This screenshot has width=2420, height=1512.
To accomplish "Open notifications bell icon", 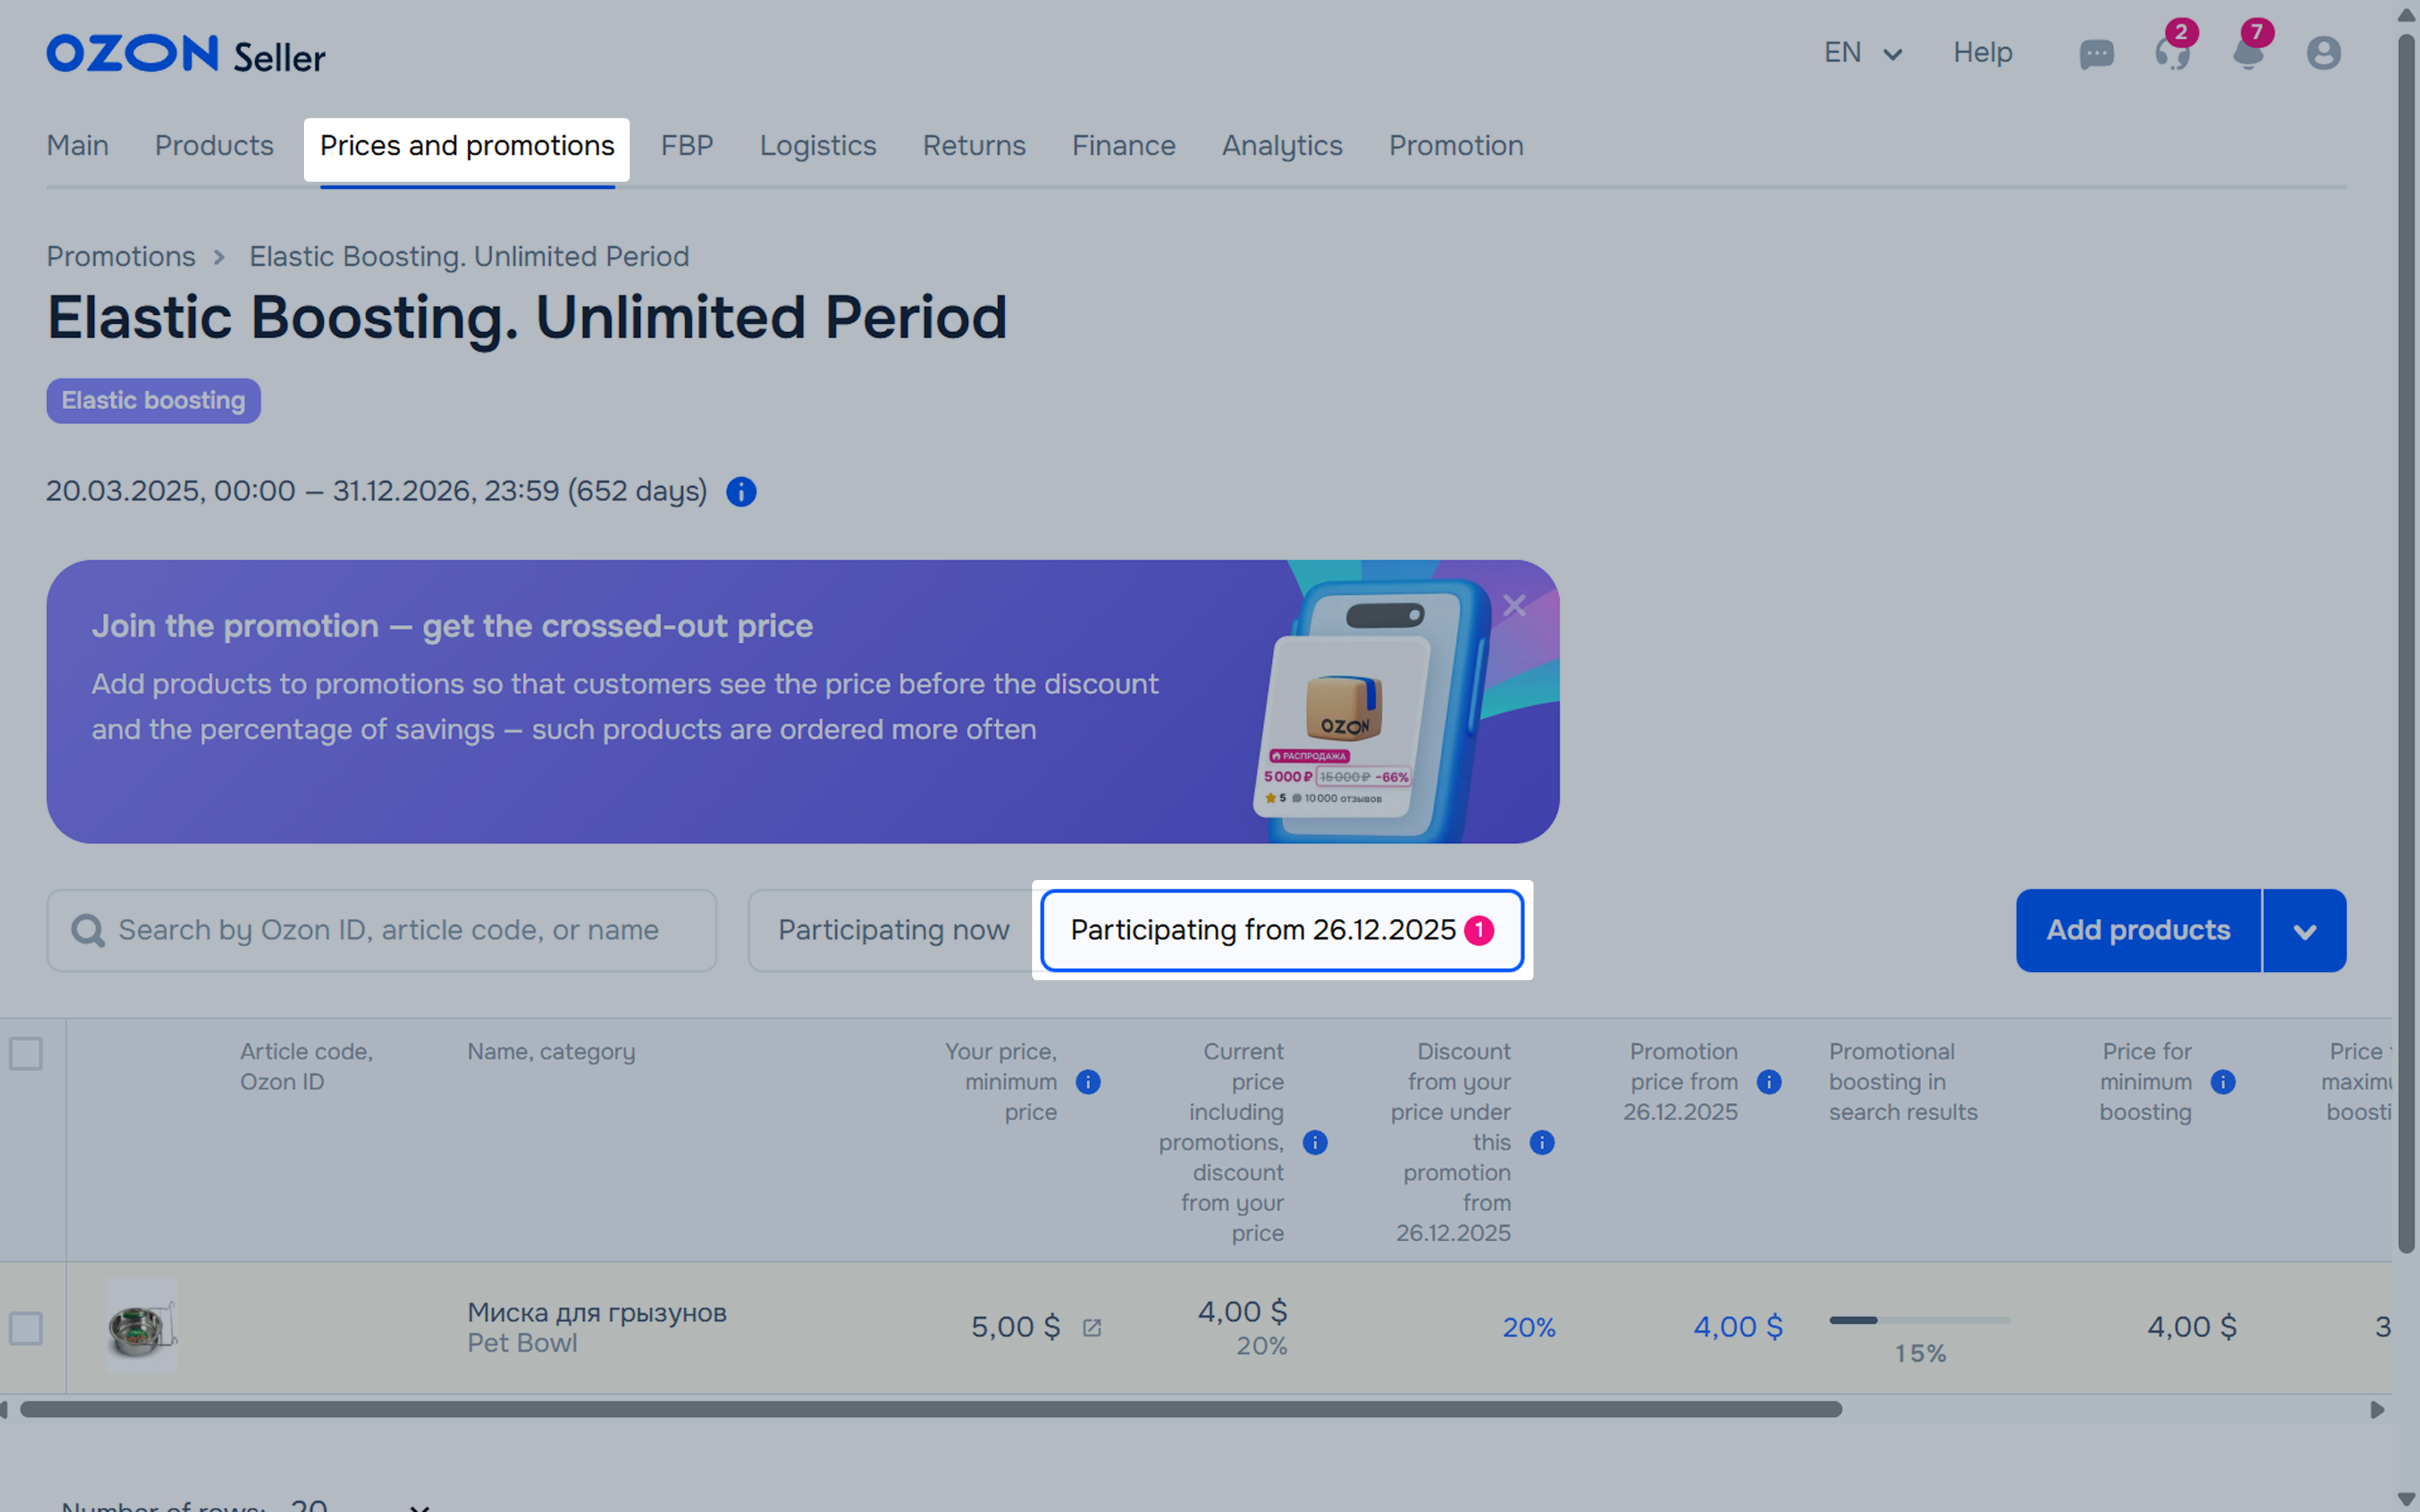I will (2248, 53).
